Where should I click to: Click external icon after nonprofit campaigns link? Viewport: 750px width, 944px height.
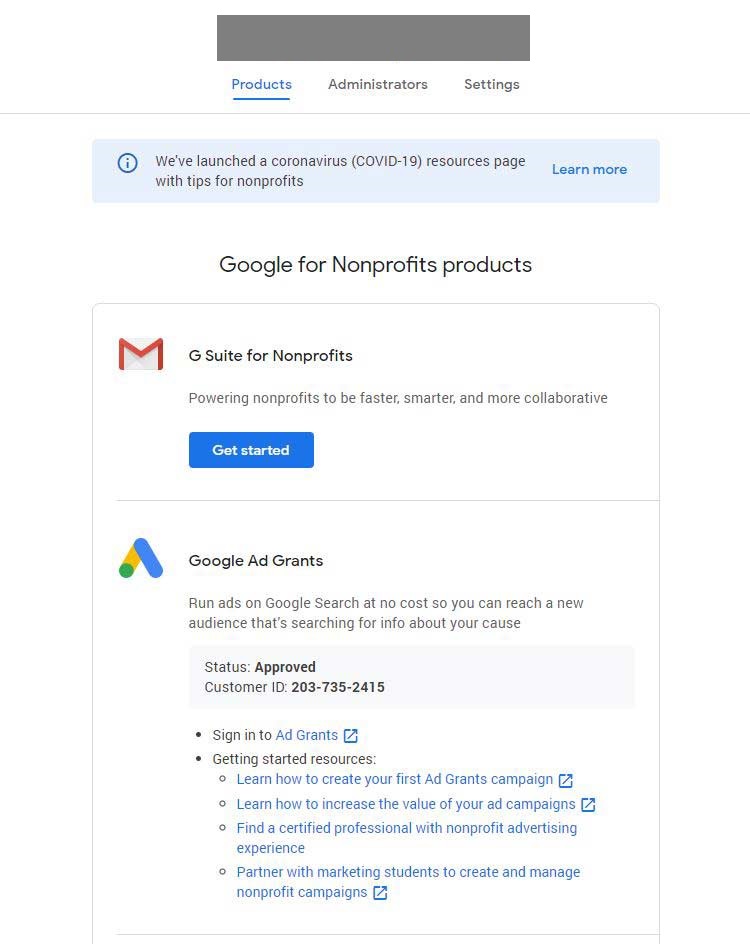click(x=380, y=893)
